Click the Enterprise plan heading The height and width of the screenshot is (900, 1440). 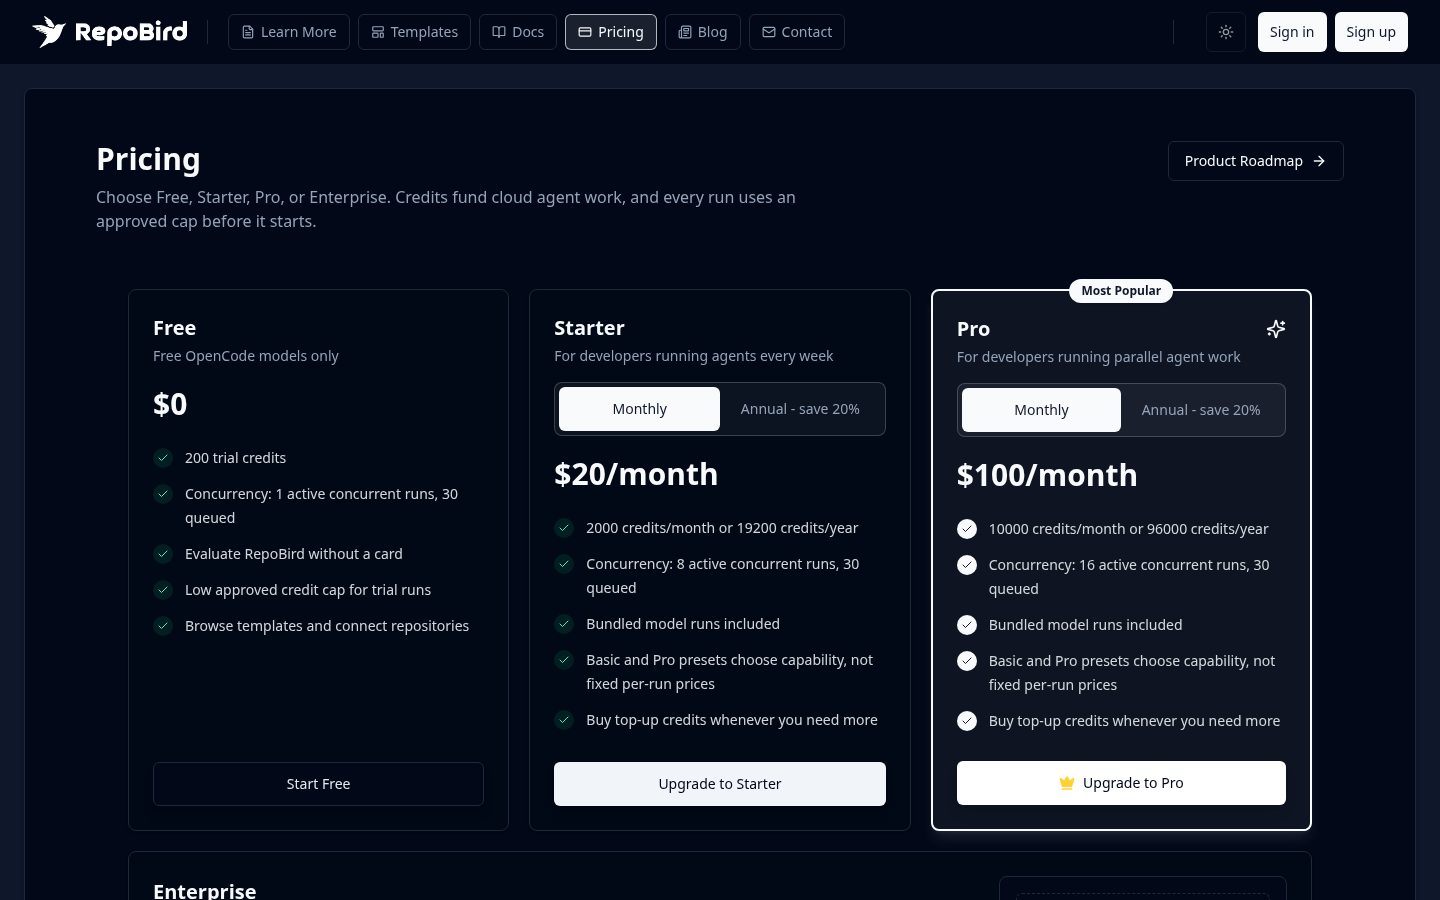(x=204, y=890)
